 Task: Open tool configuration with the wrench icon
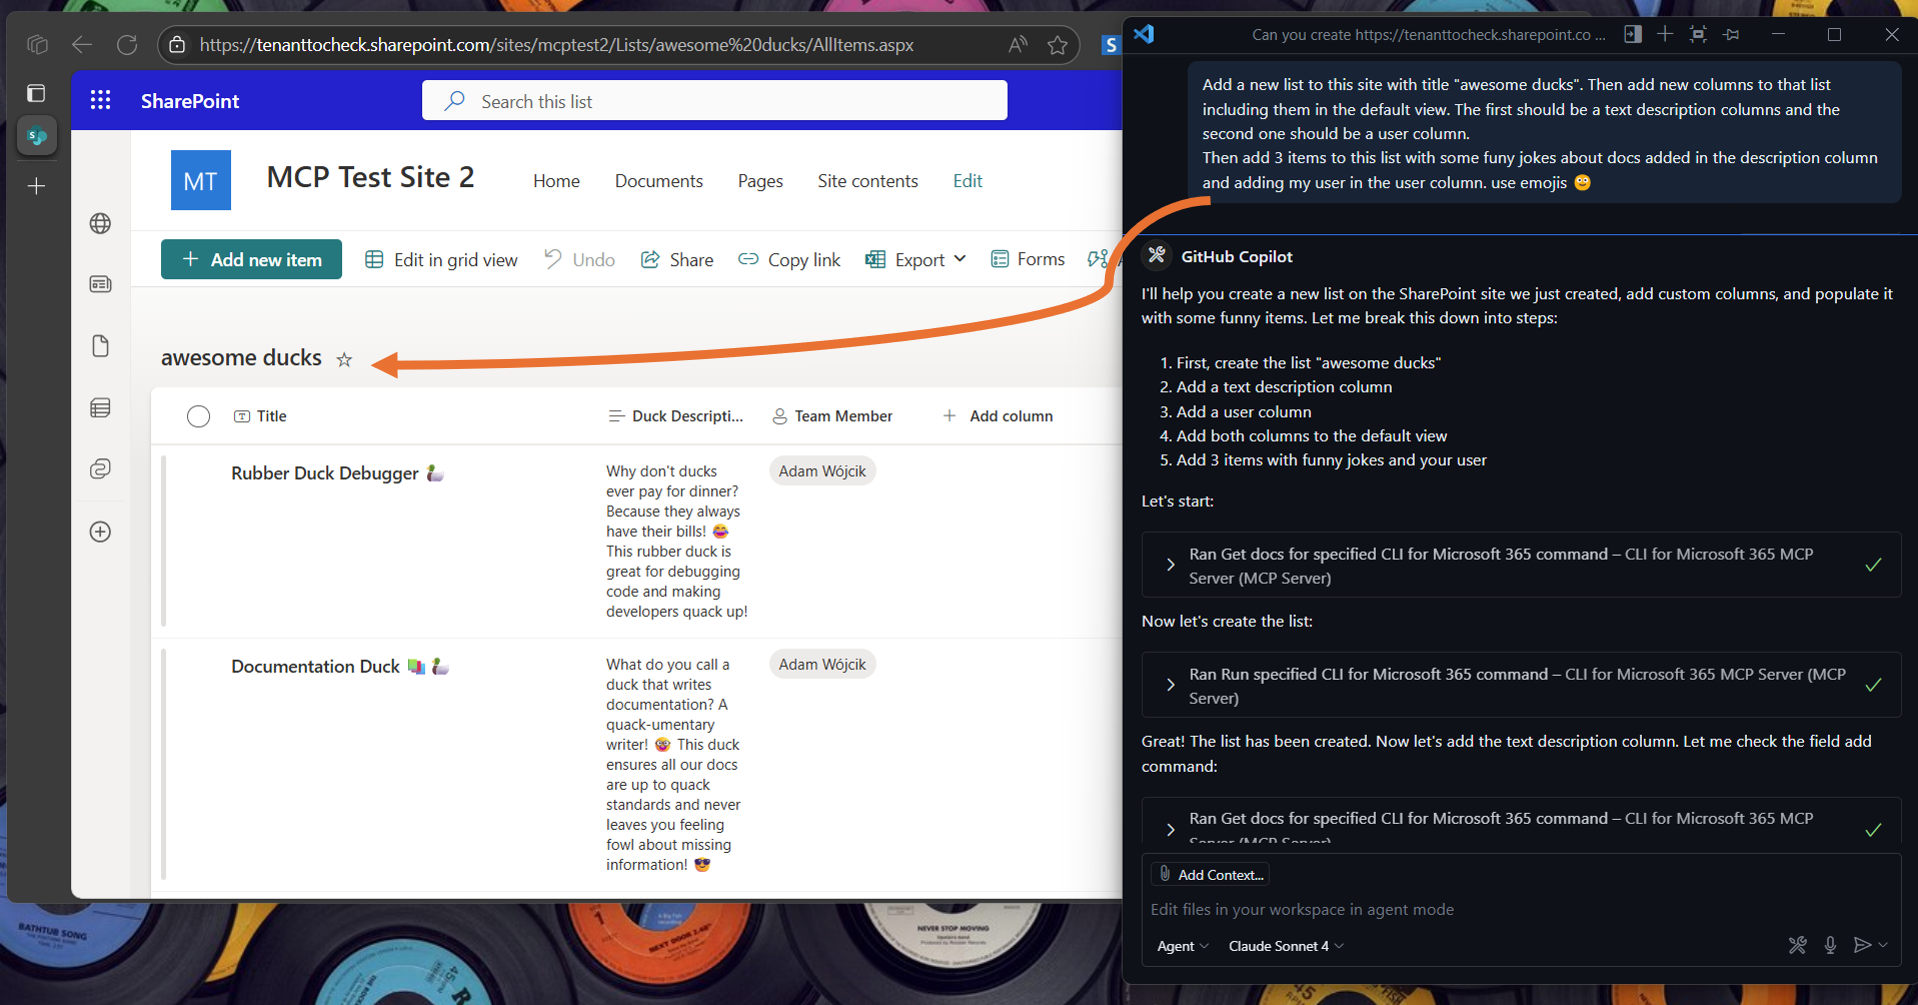coord(1797,945)
